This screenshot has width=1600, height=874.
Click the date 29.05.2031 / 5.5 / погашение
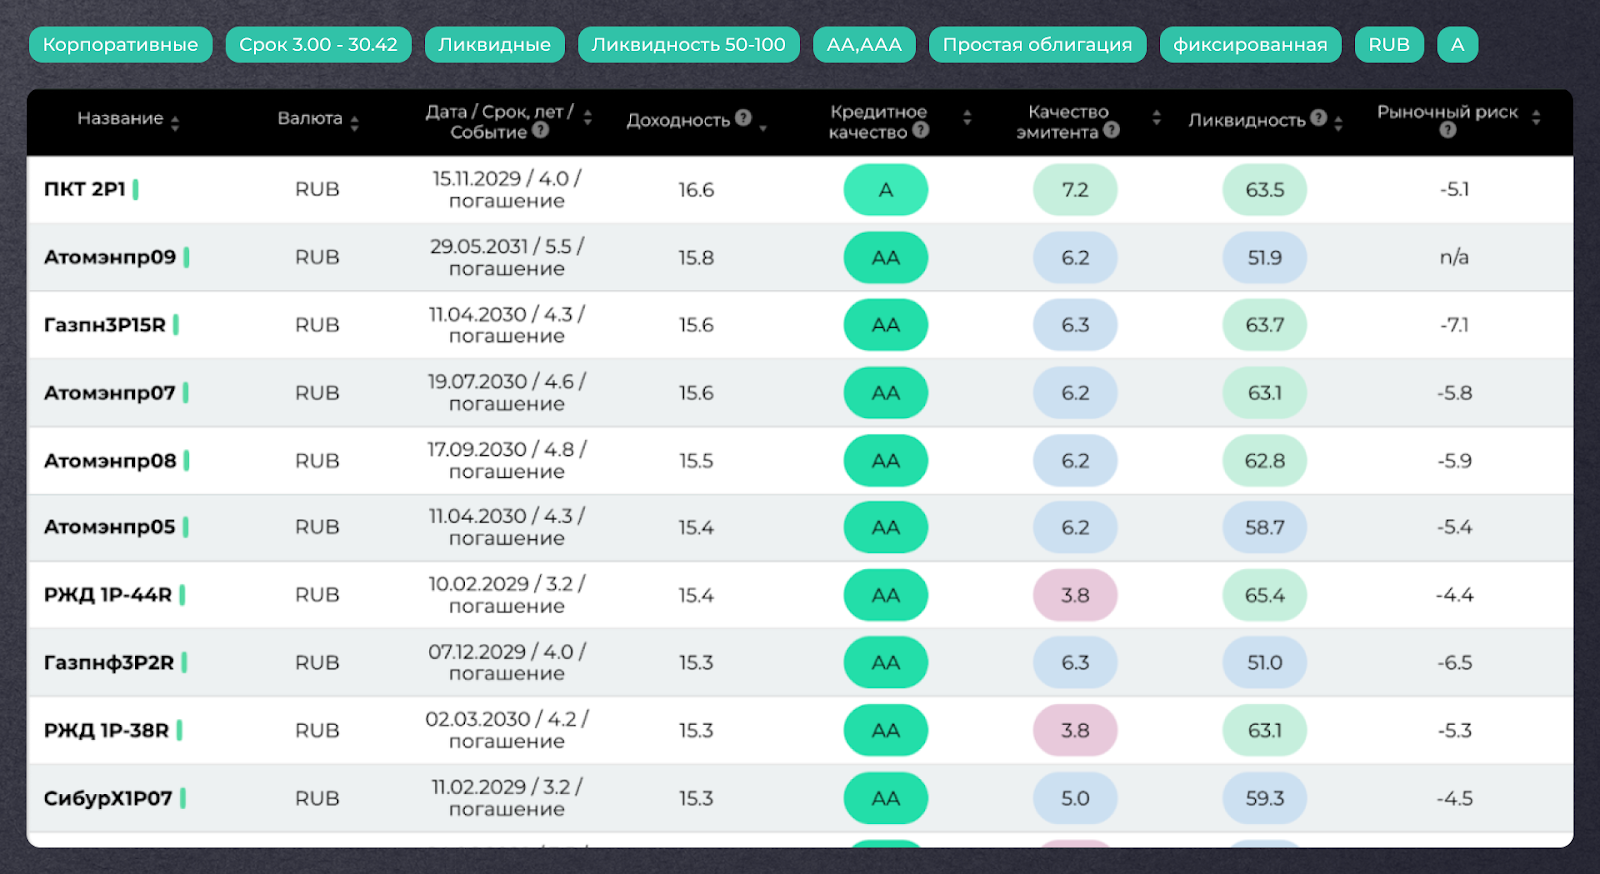507,258
